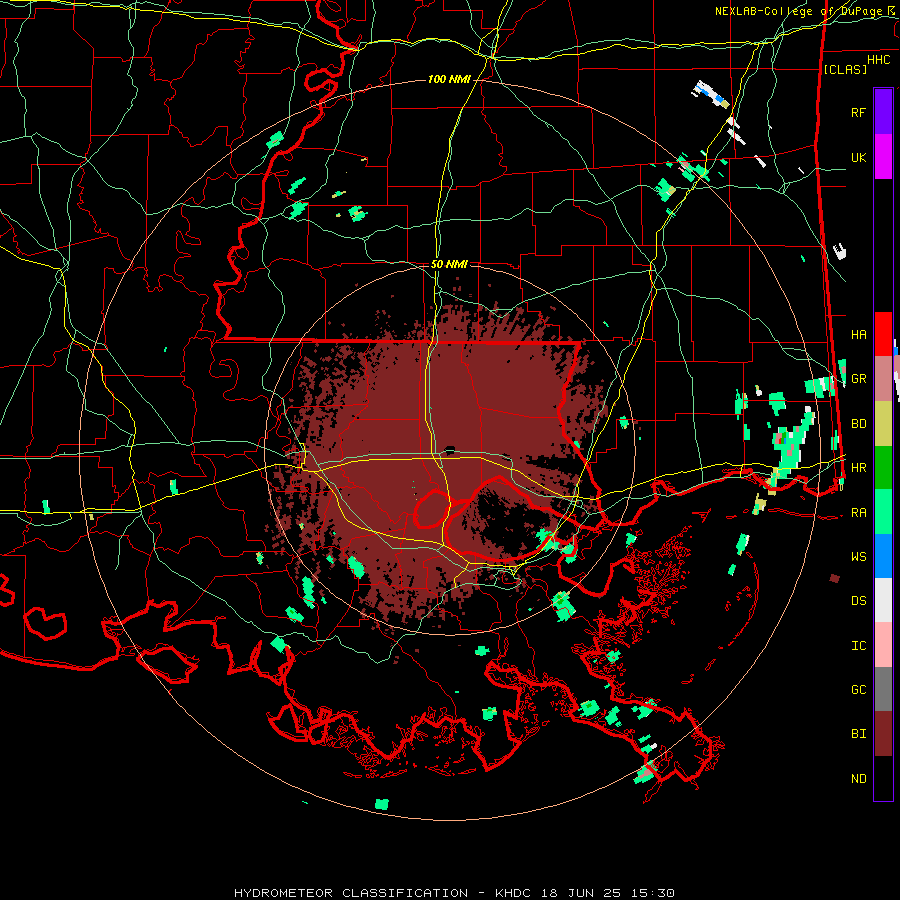
Task: Click the 'RF' legend label
Action: coord(858,112)
